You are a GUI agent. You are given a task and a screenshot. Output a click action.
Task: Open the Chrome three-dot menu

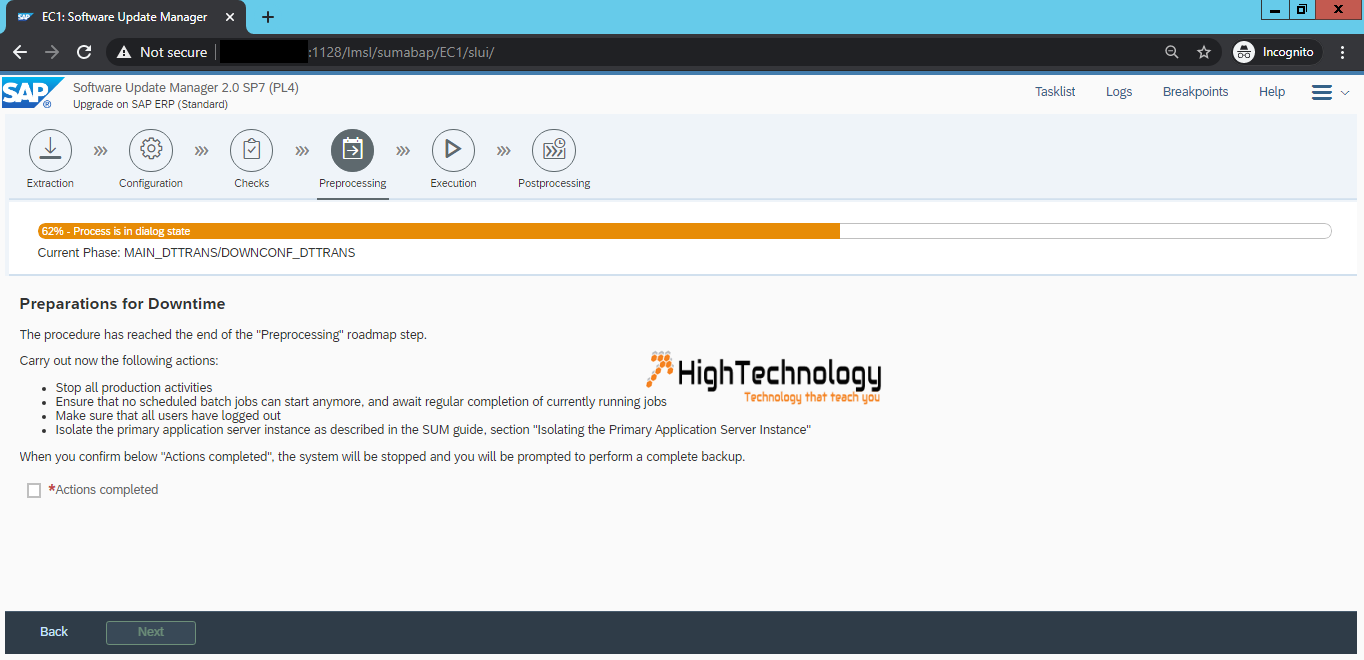(1343, 52)
